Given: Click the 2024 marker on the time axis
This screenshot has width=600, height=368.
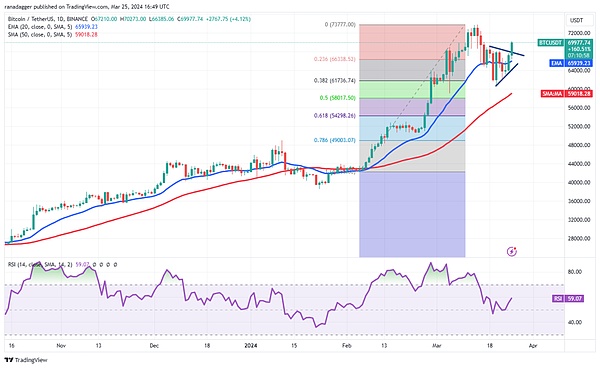Looking at the screenshot, I should pyautogui.click(x=251, y=346).
